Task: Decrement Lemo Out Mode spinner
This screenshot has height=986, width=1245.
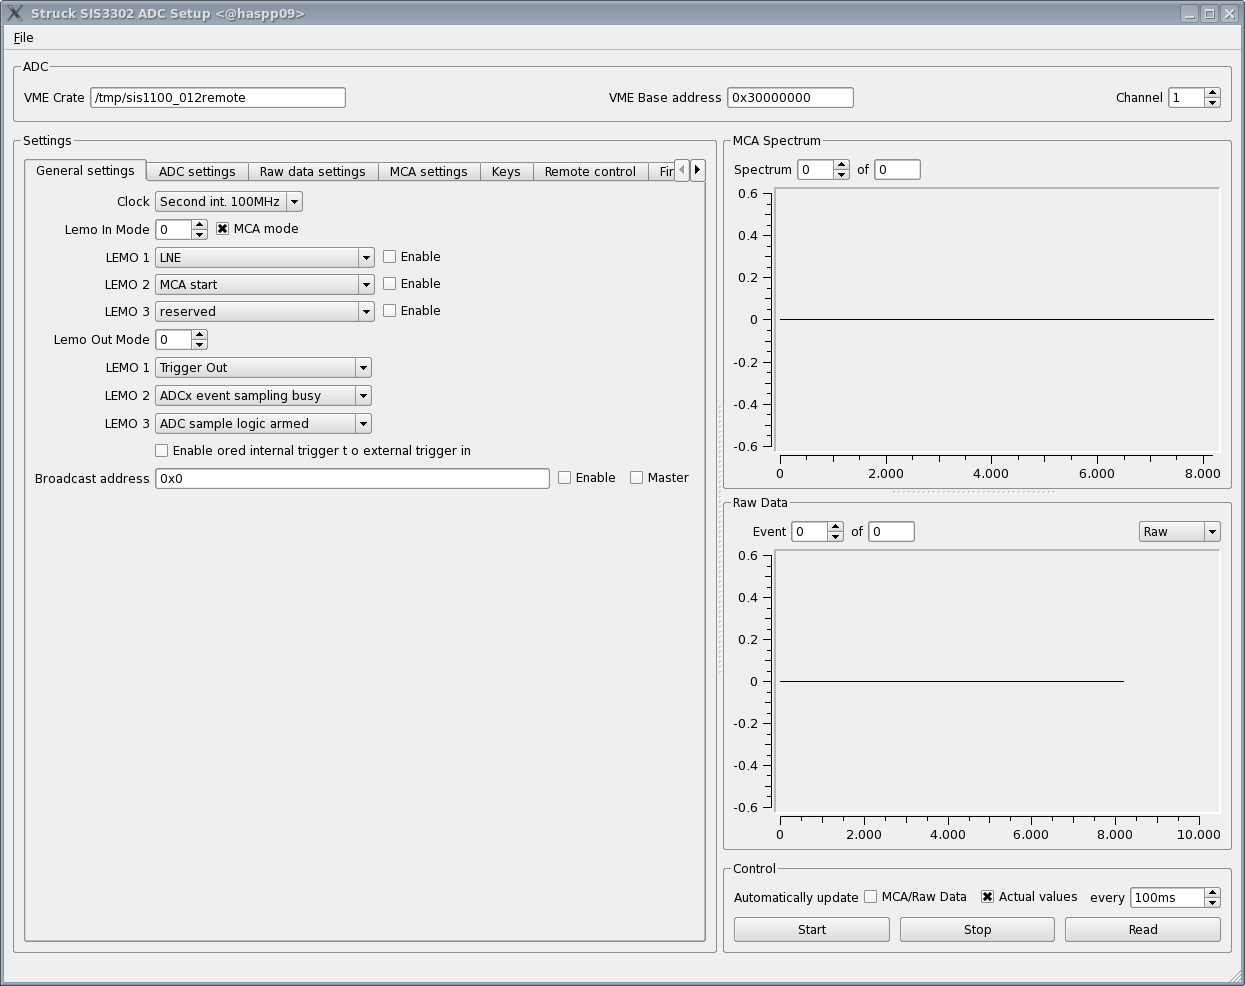Action: click(199, 344)
